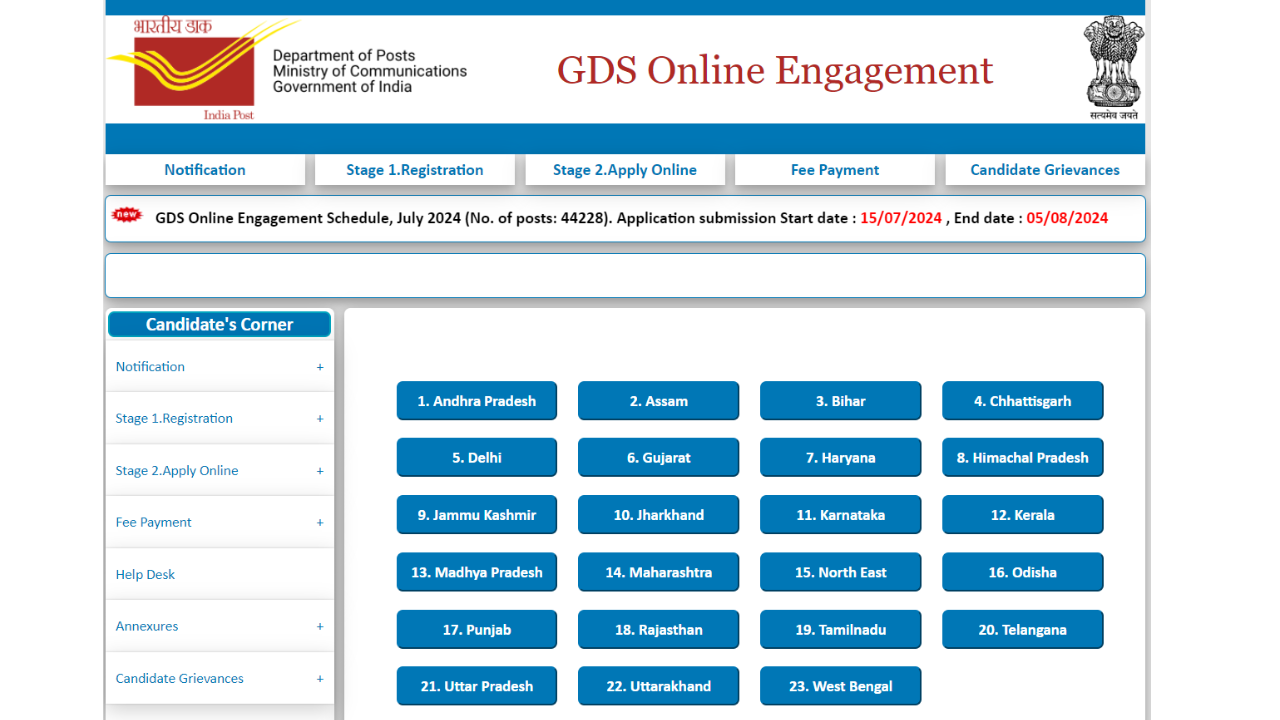Screen dimensions: 1280x720
Task: Go to 23. West Bengal button
Action: [x=841, y=686]
